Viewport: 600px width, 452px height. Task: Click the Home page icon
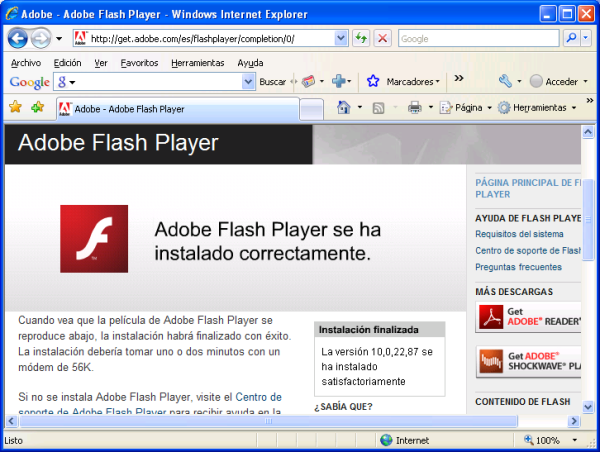[x=343, y=107]
